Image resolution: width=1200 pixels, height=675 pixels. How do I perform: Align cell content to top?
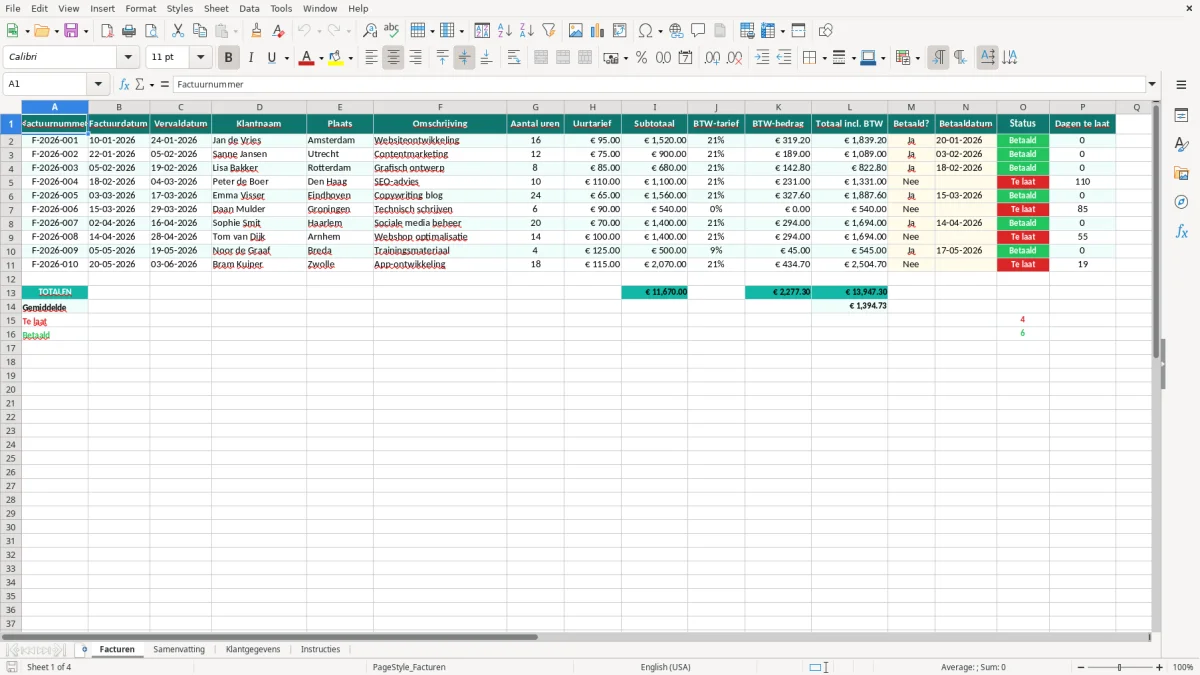442,58
